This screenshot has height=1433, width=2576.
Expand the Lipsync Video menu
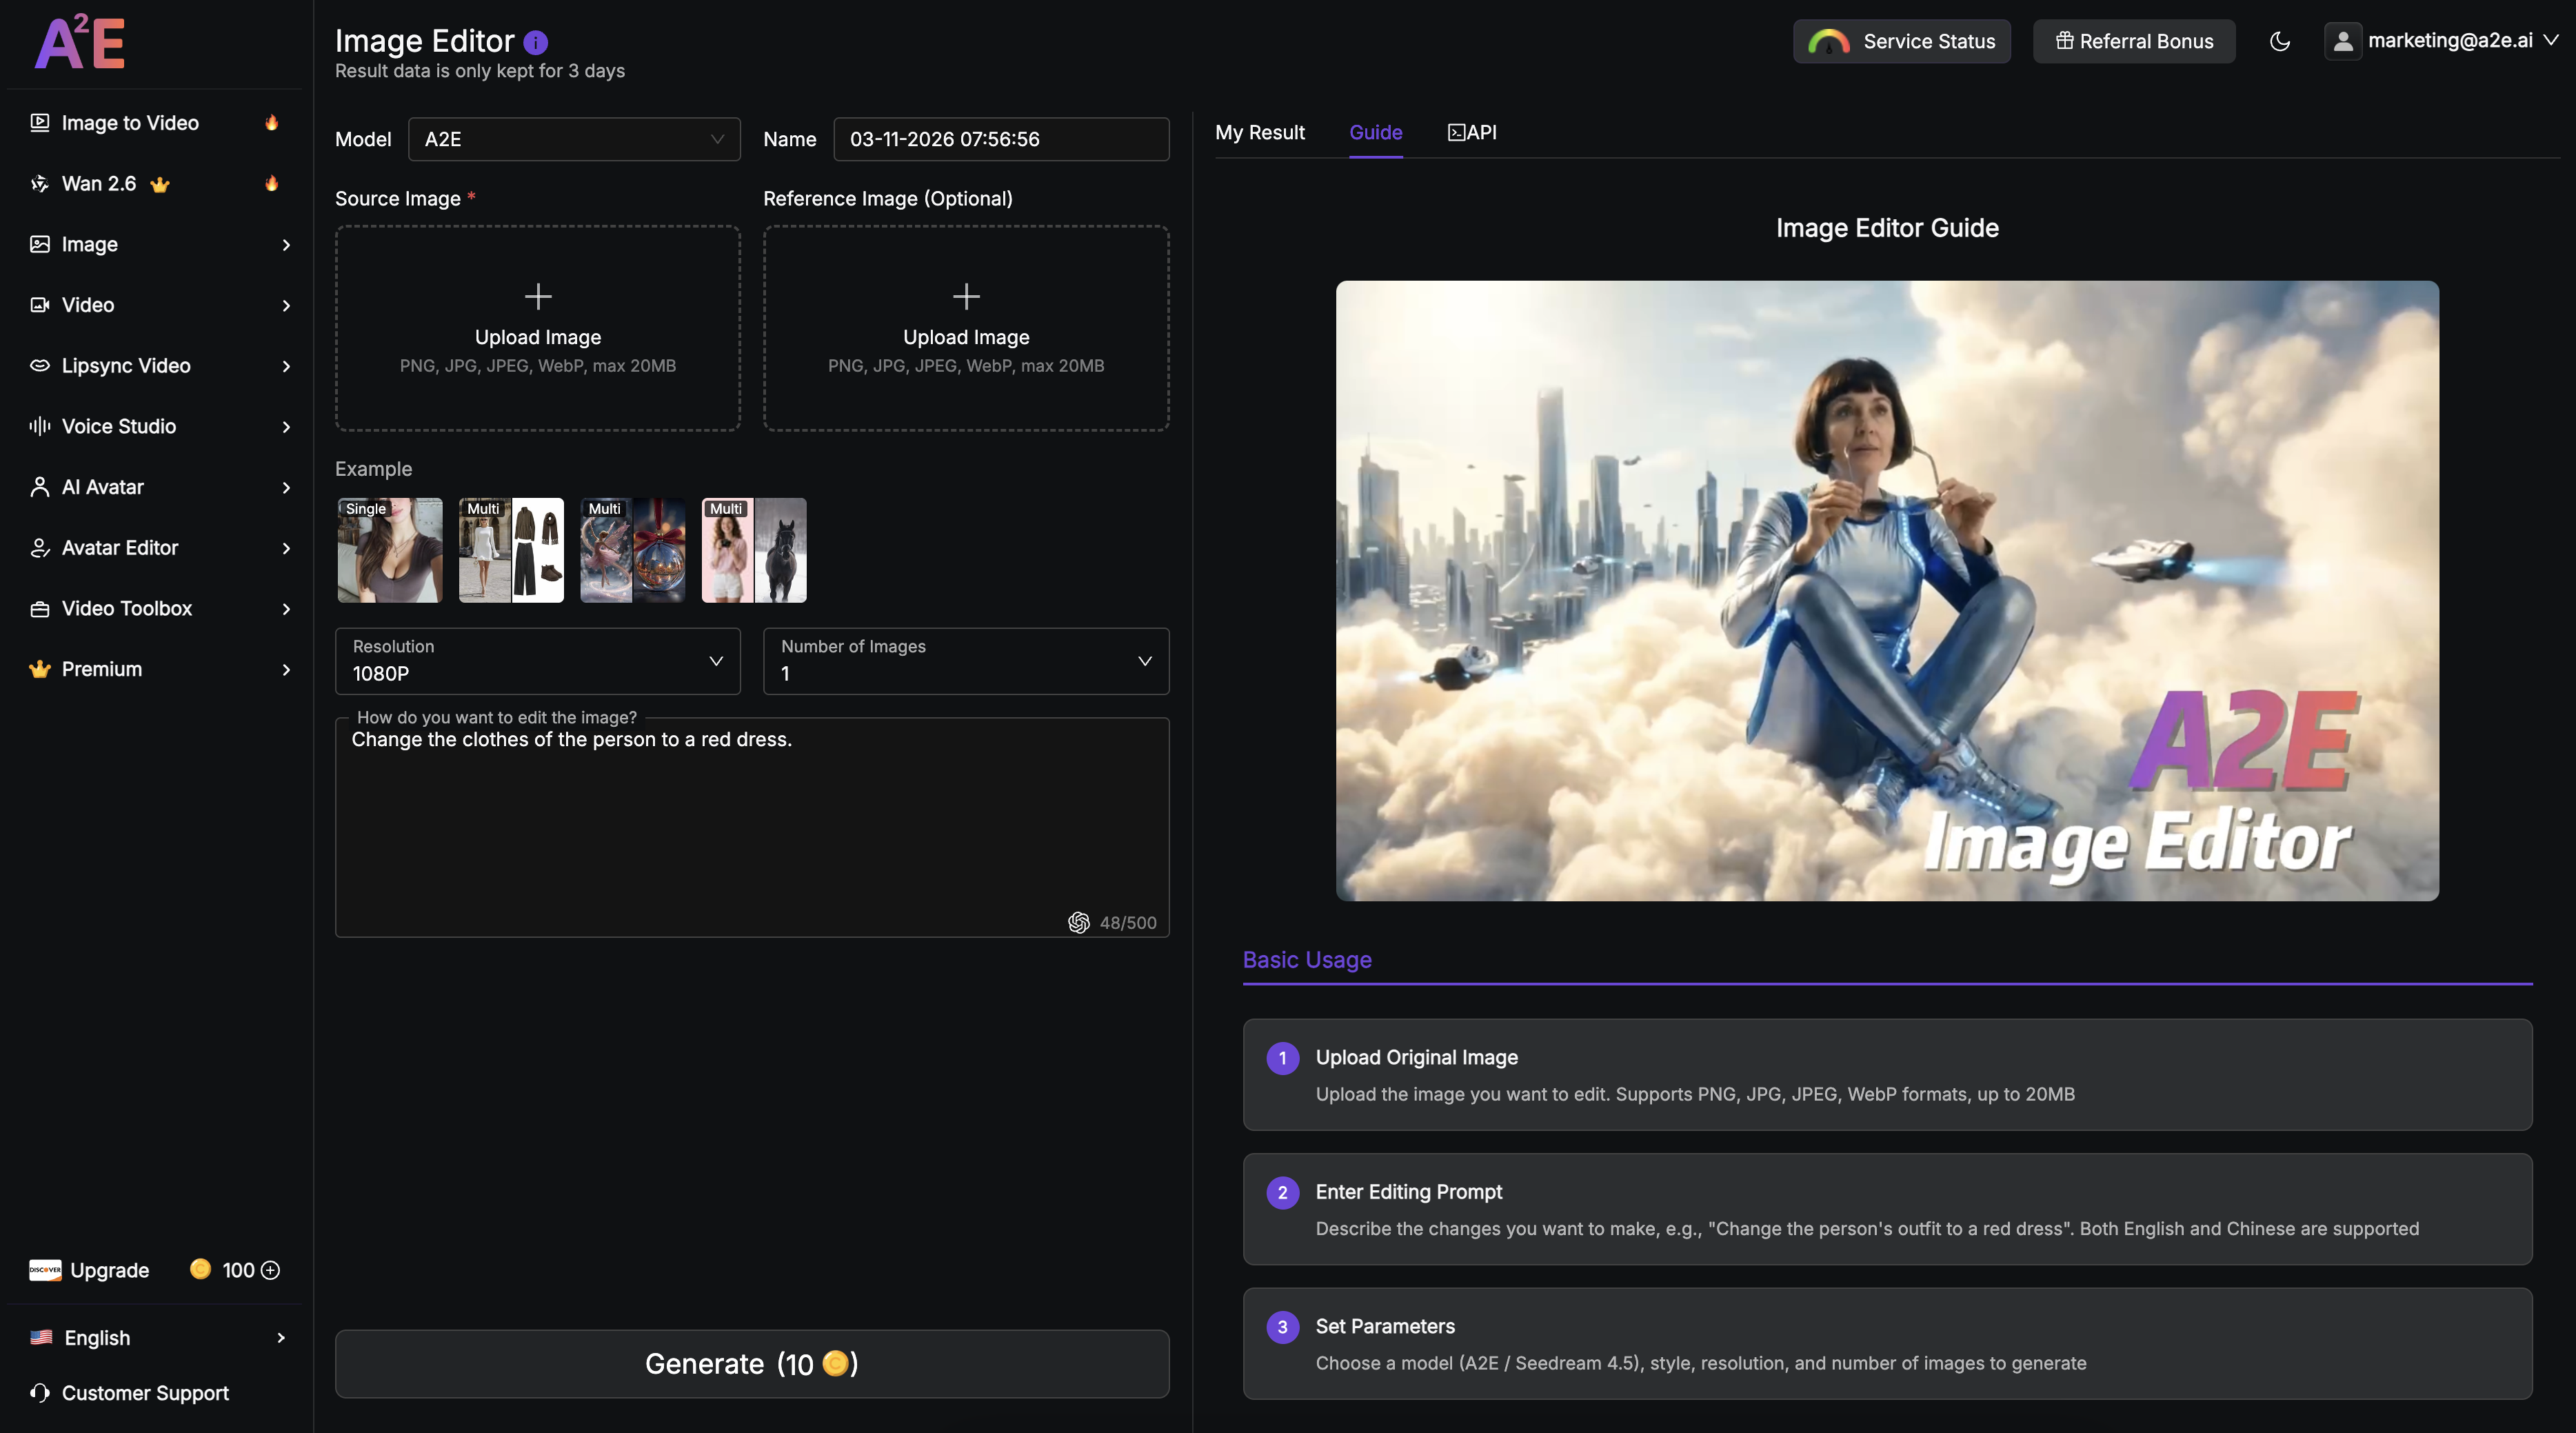coord(286,366)
